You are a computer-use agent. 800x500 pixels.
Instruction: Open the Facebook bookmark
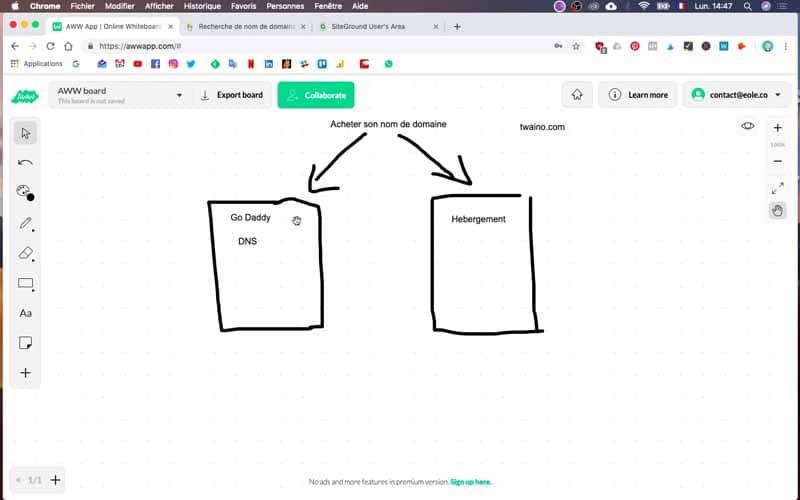[156, 64]
